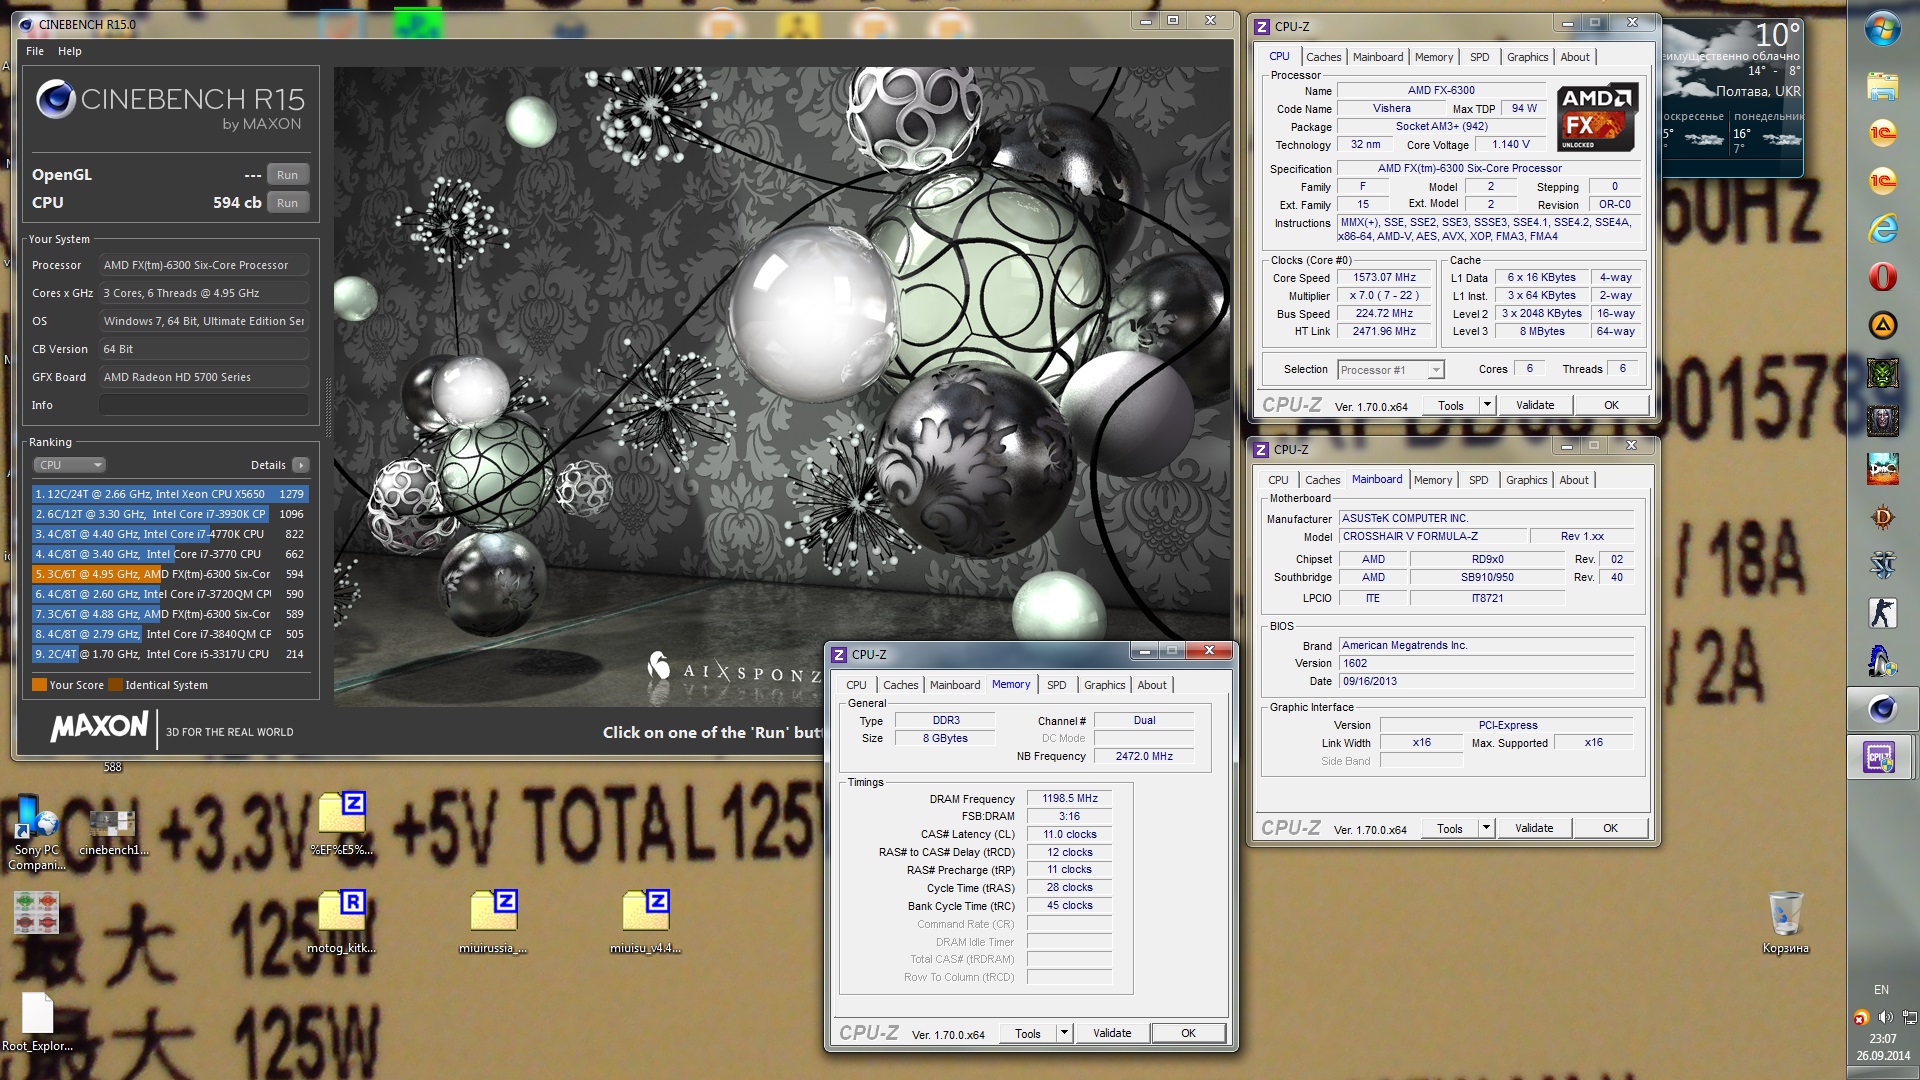Open Windows Explorer from the taskbar

[x=1882, y=87]
